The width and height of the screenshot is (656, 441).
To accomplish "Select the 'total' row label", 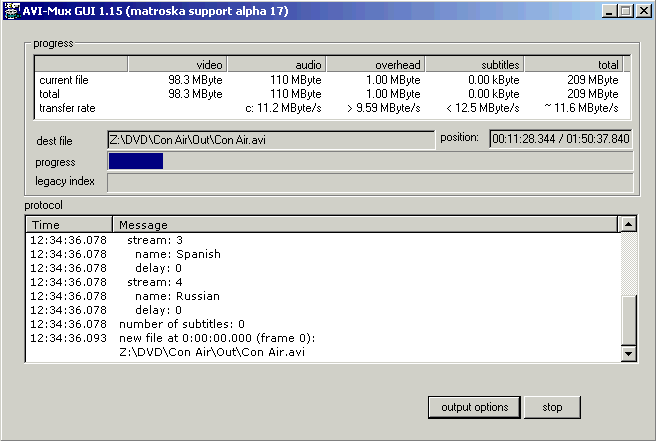I will [49, 94].
